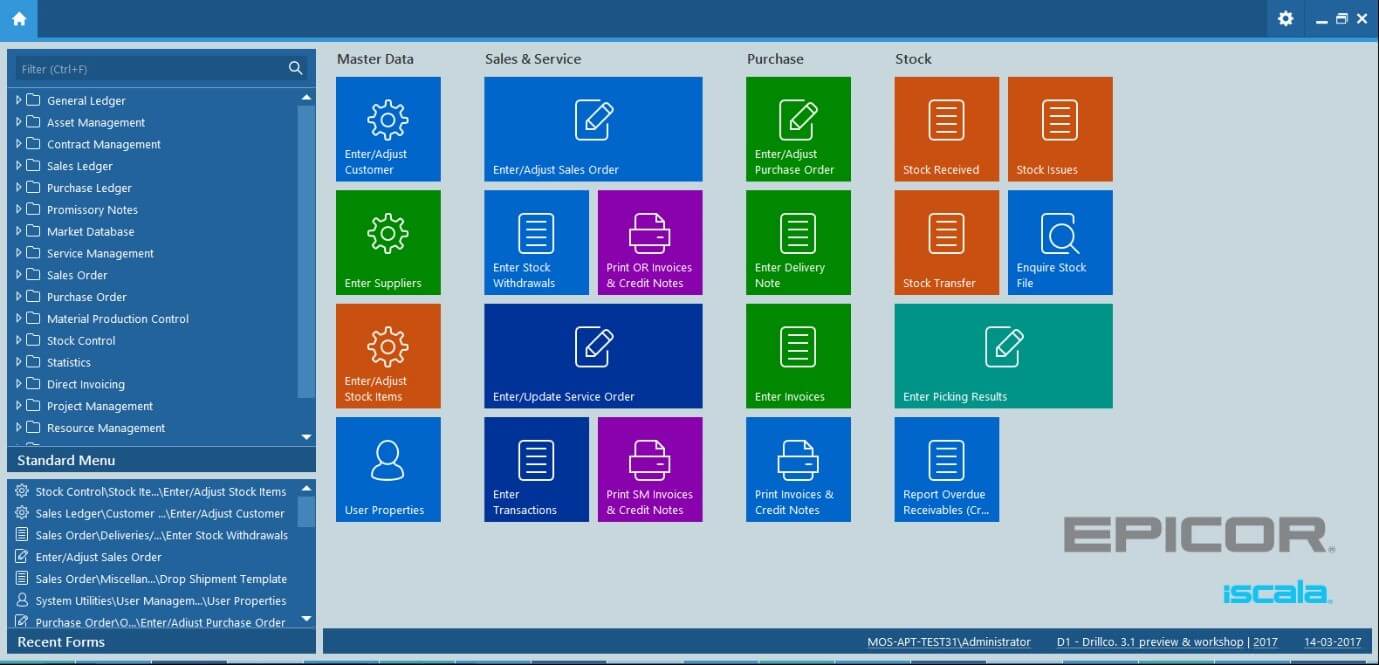This screenshot has height=665, width=1379.
Task: Open the Enquire Stock File tile
Action: [x=1060, y=242]
